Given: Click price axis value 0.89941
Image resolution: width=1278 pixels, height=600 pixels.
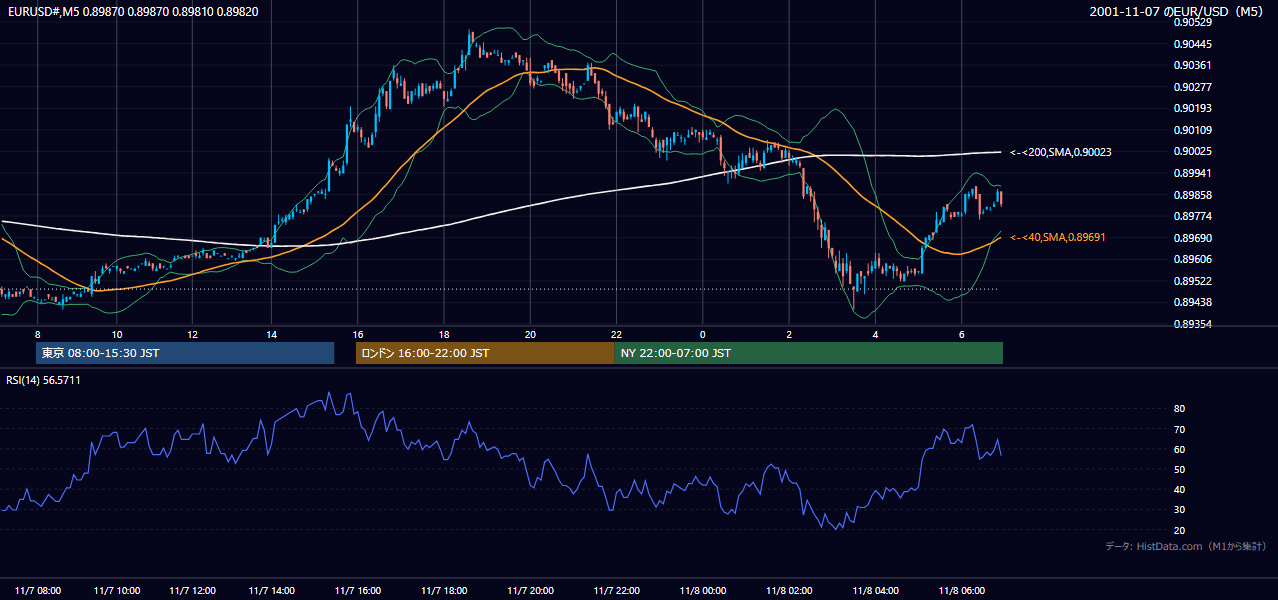Looking at the screenshot, I should click(x=1192, y=173).
